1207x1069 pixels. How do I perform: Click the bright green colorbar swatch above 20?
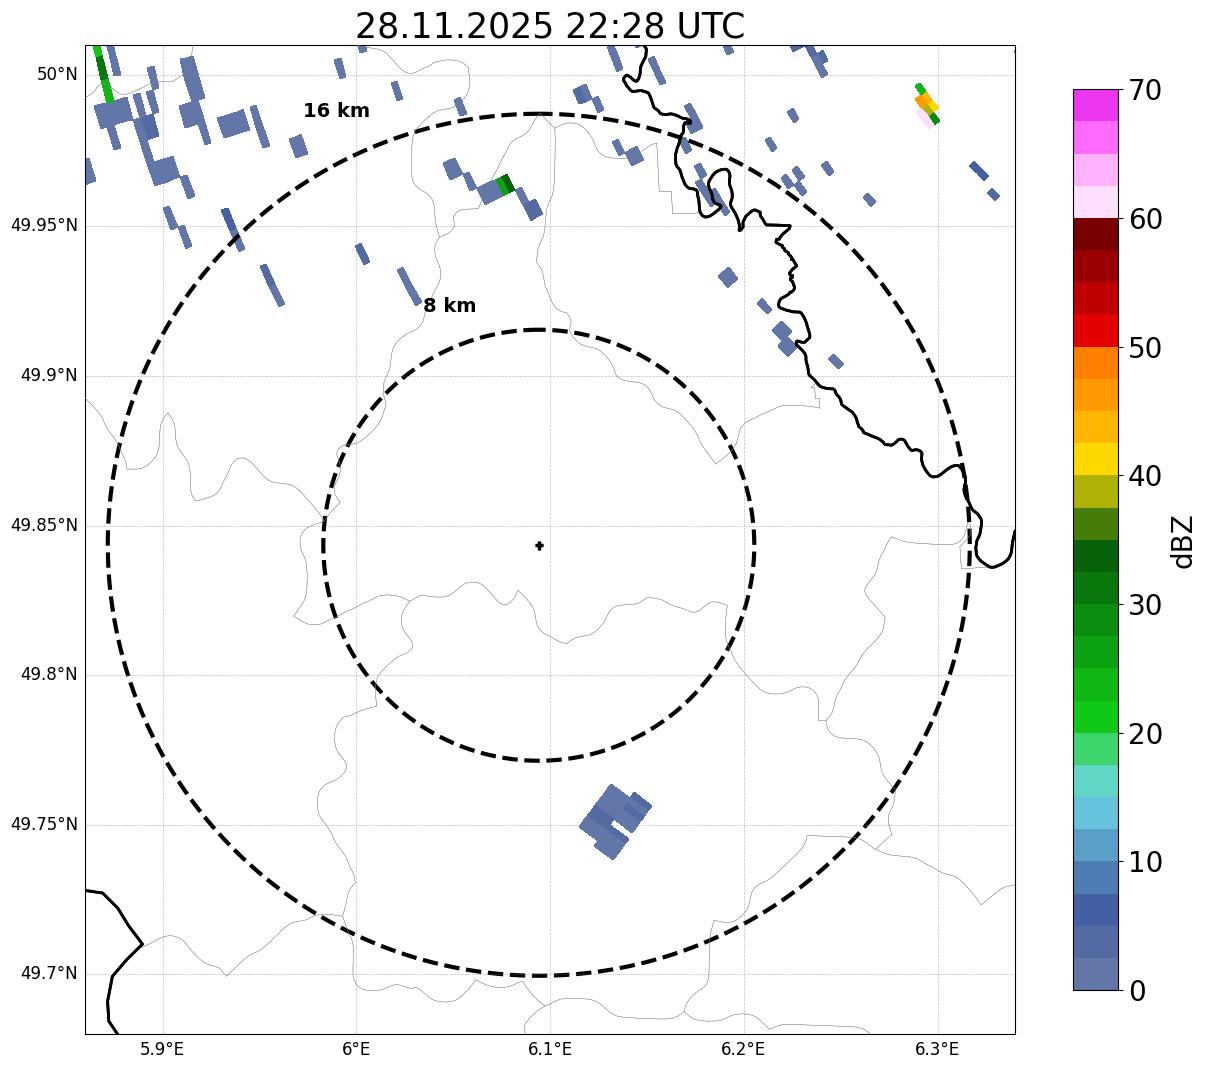1096,717
